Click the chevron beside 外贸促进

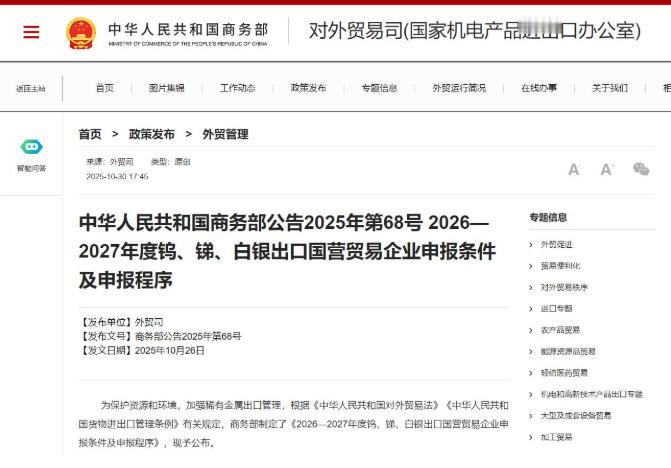coord(531,245)
